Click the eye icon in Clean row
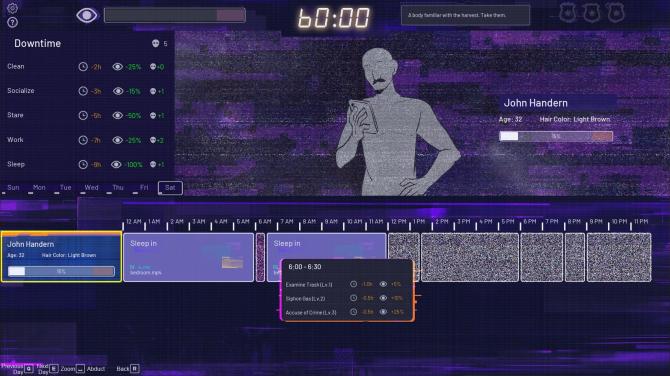The image size is (670, 376). 118,67
